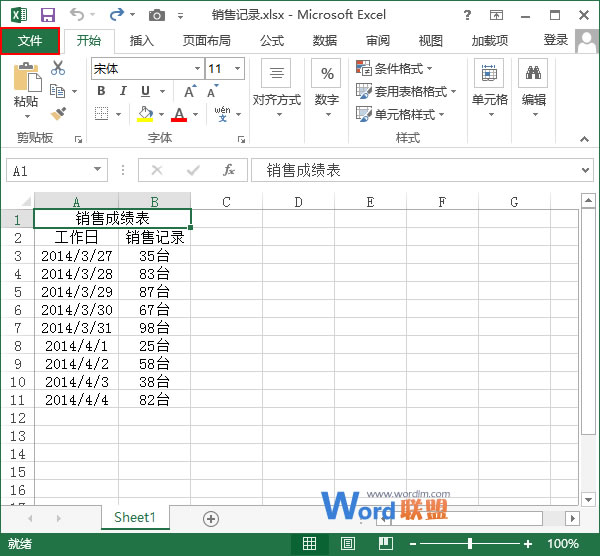
Task: Open font color dropdown arrow
Action: tap(196, 114)
